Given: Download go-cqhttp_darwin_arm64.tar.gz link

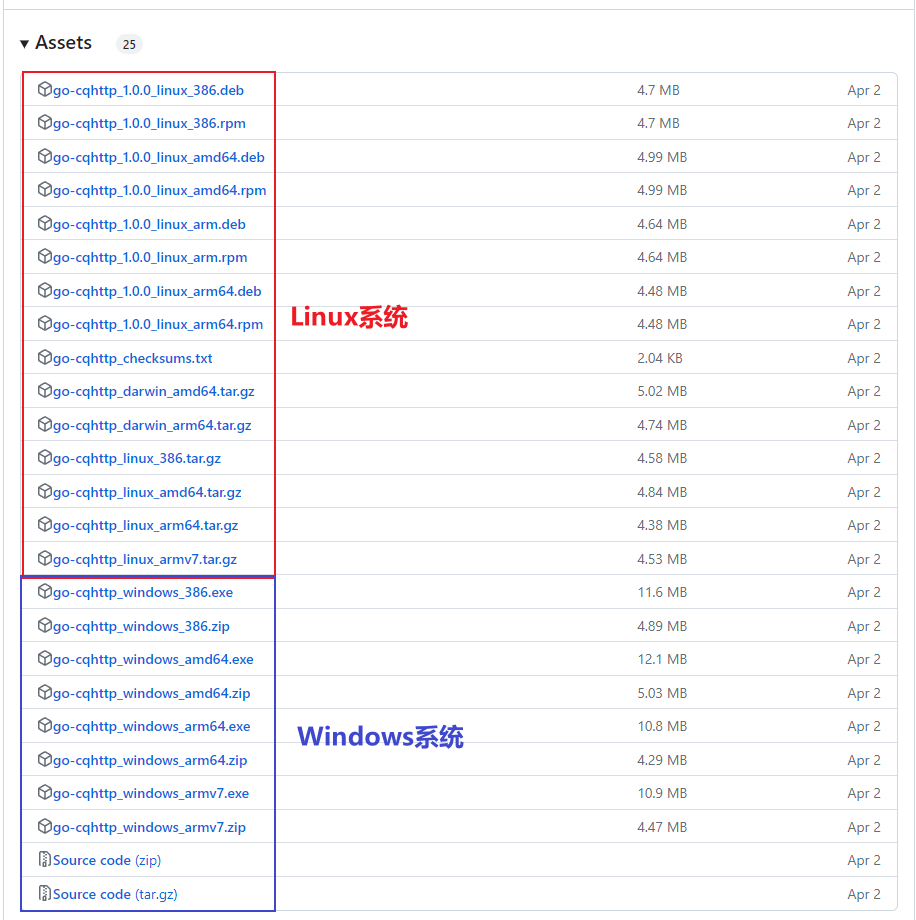Looking at the screenshot, I should point(152,425).
